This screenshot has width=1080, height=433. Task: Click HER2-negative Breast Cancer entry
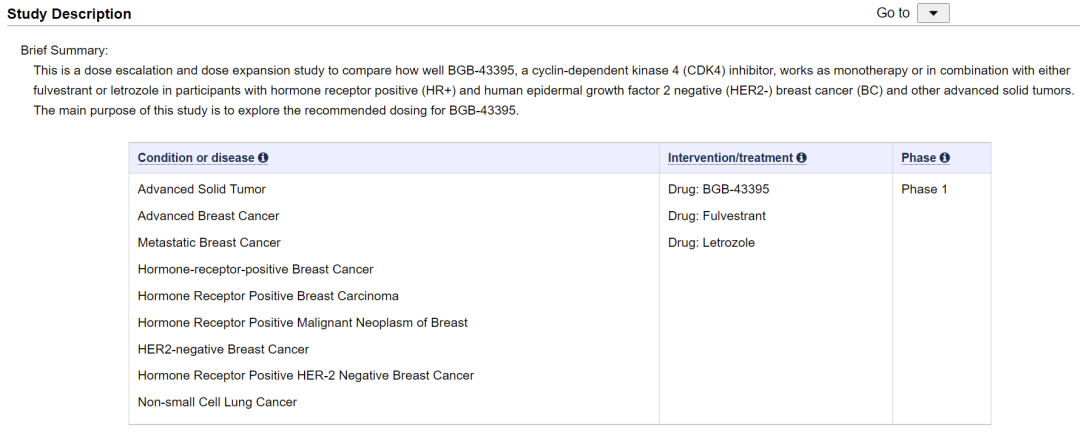[x=223, y=350]
